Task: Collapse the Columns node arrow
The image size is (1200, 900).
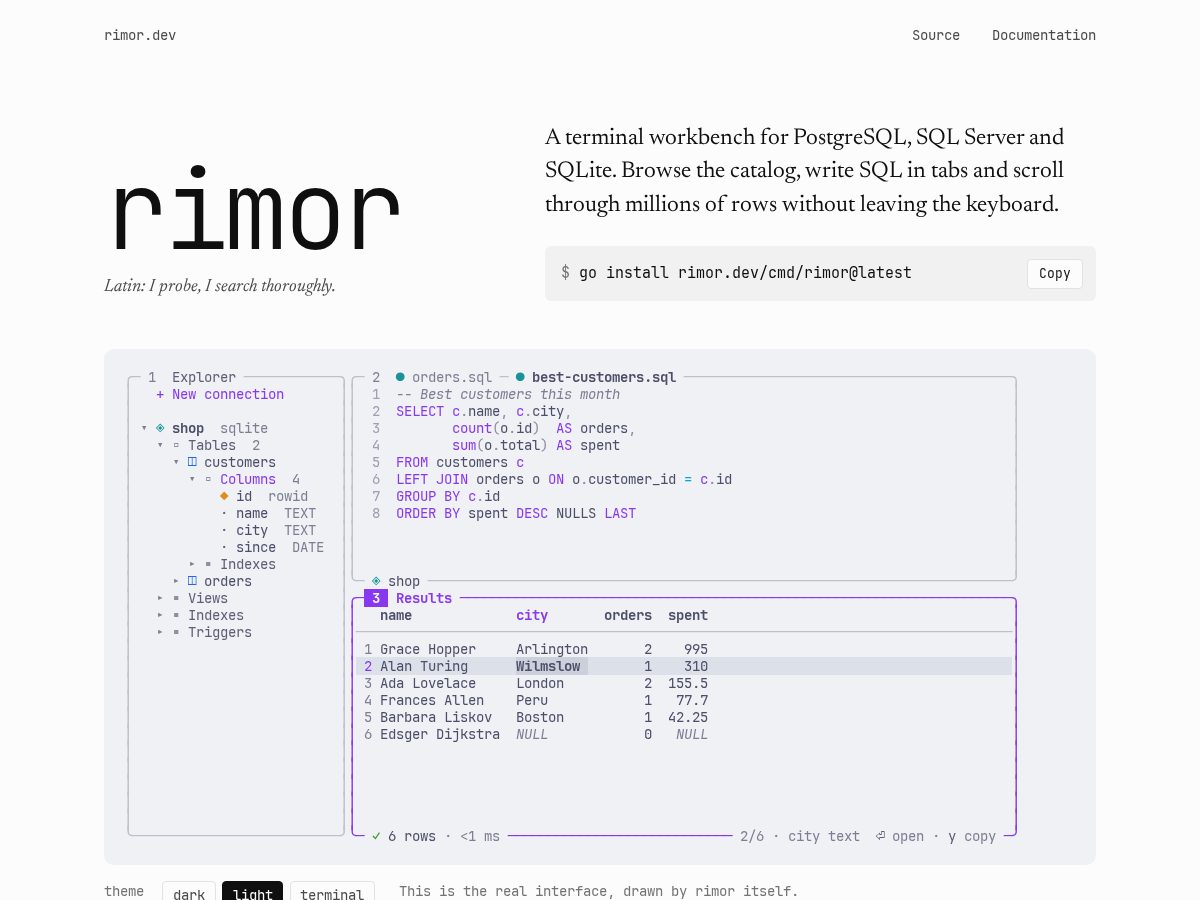Action: pos(192,479)
